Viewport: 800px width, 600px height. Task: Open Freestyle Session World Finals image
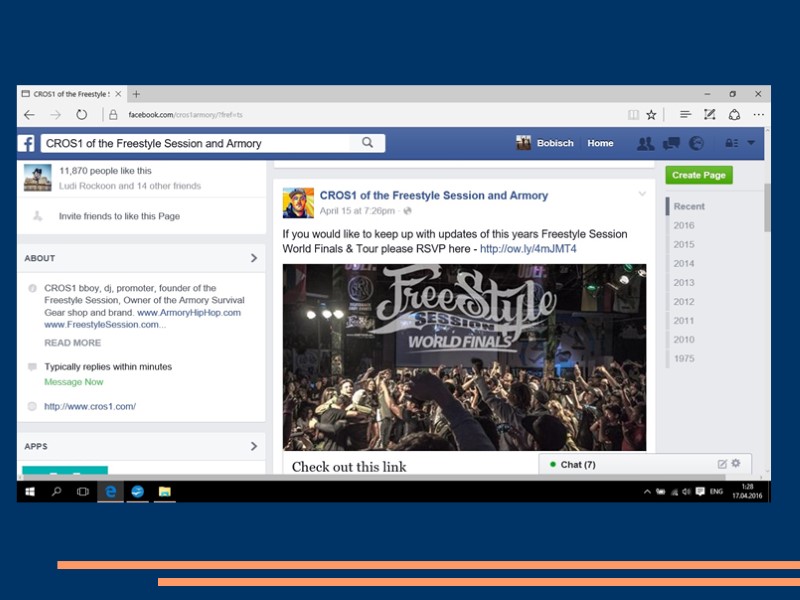pyautogui.click(x=464, y=357)
